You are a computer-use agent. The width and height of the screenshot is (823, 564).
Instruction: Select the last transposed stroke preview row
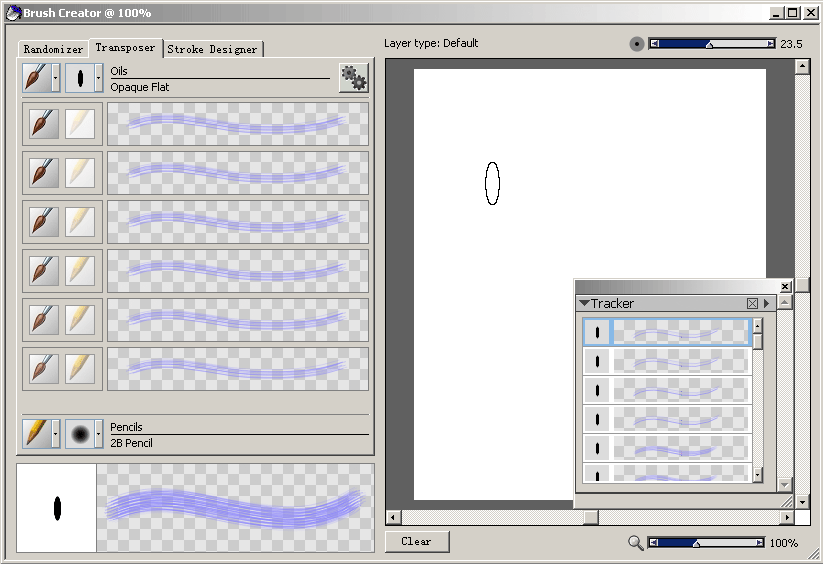pos(238,369)
